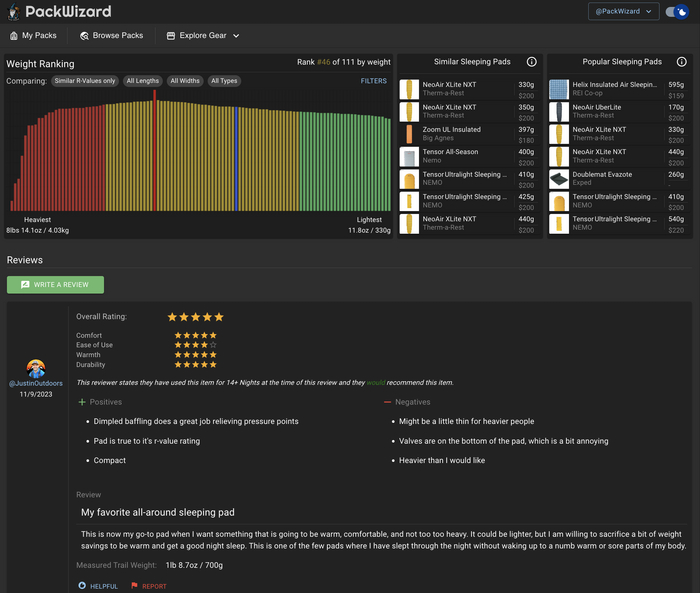Screen dimensions: 700x593
Task: Expand the Explore Gear dropdown
Action: 203,36
